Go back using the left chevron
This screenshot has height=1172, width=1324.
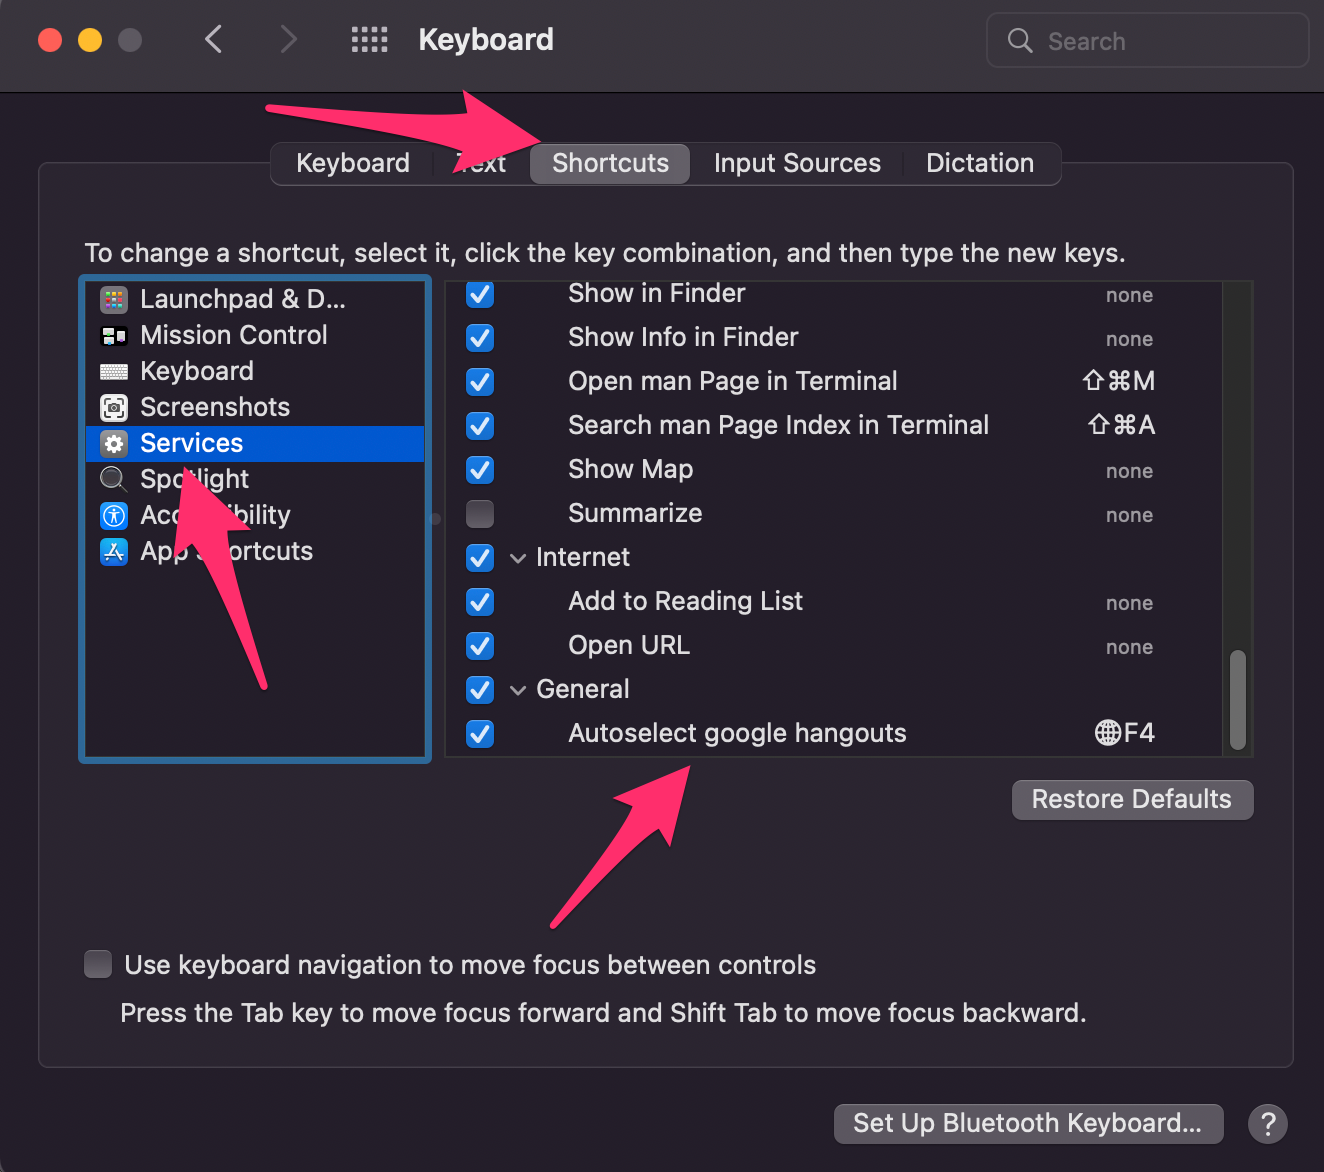(213, 40)
